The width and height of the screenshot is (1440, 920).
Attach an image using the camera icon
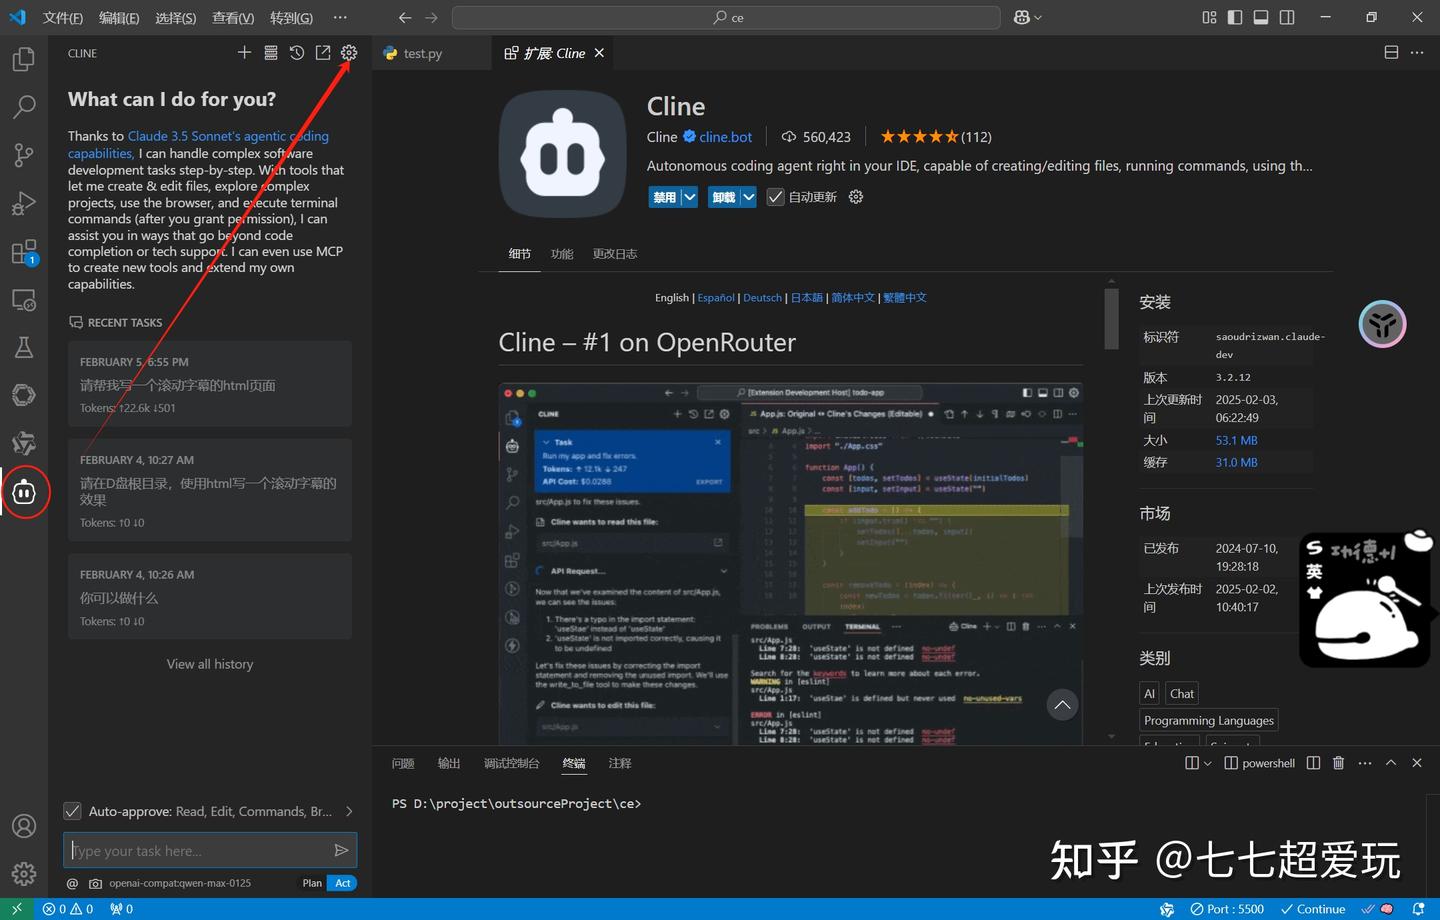pos(96,883)
